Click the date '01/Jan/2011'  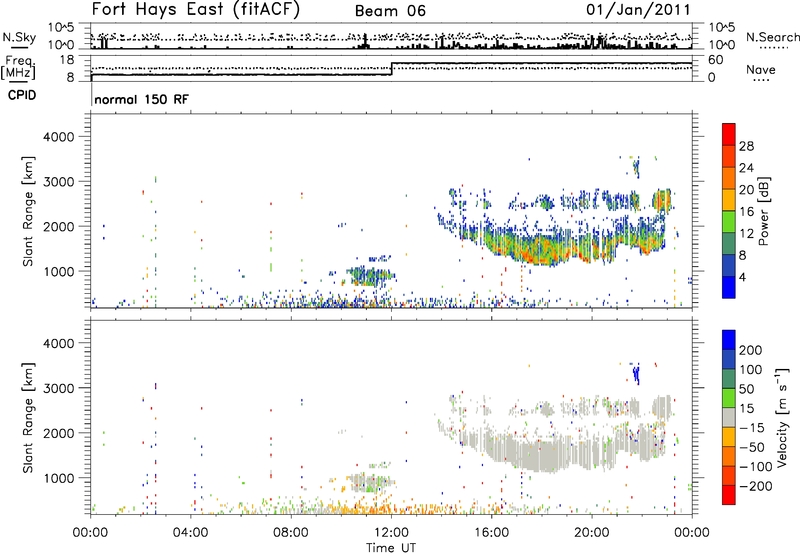(x=638, y=10)
